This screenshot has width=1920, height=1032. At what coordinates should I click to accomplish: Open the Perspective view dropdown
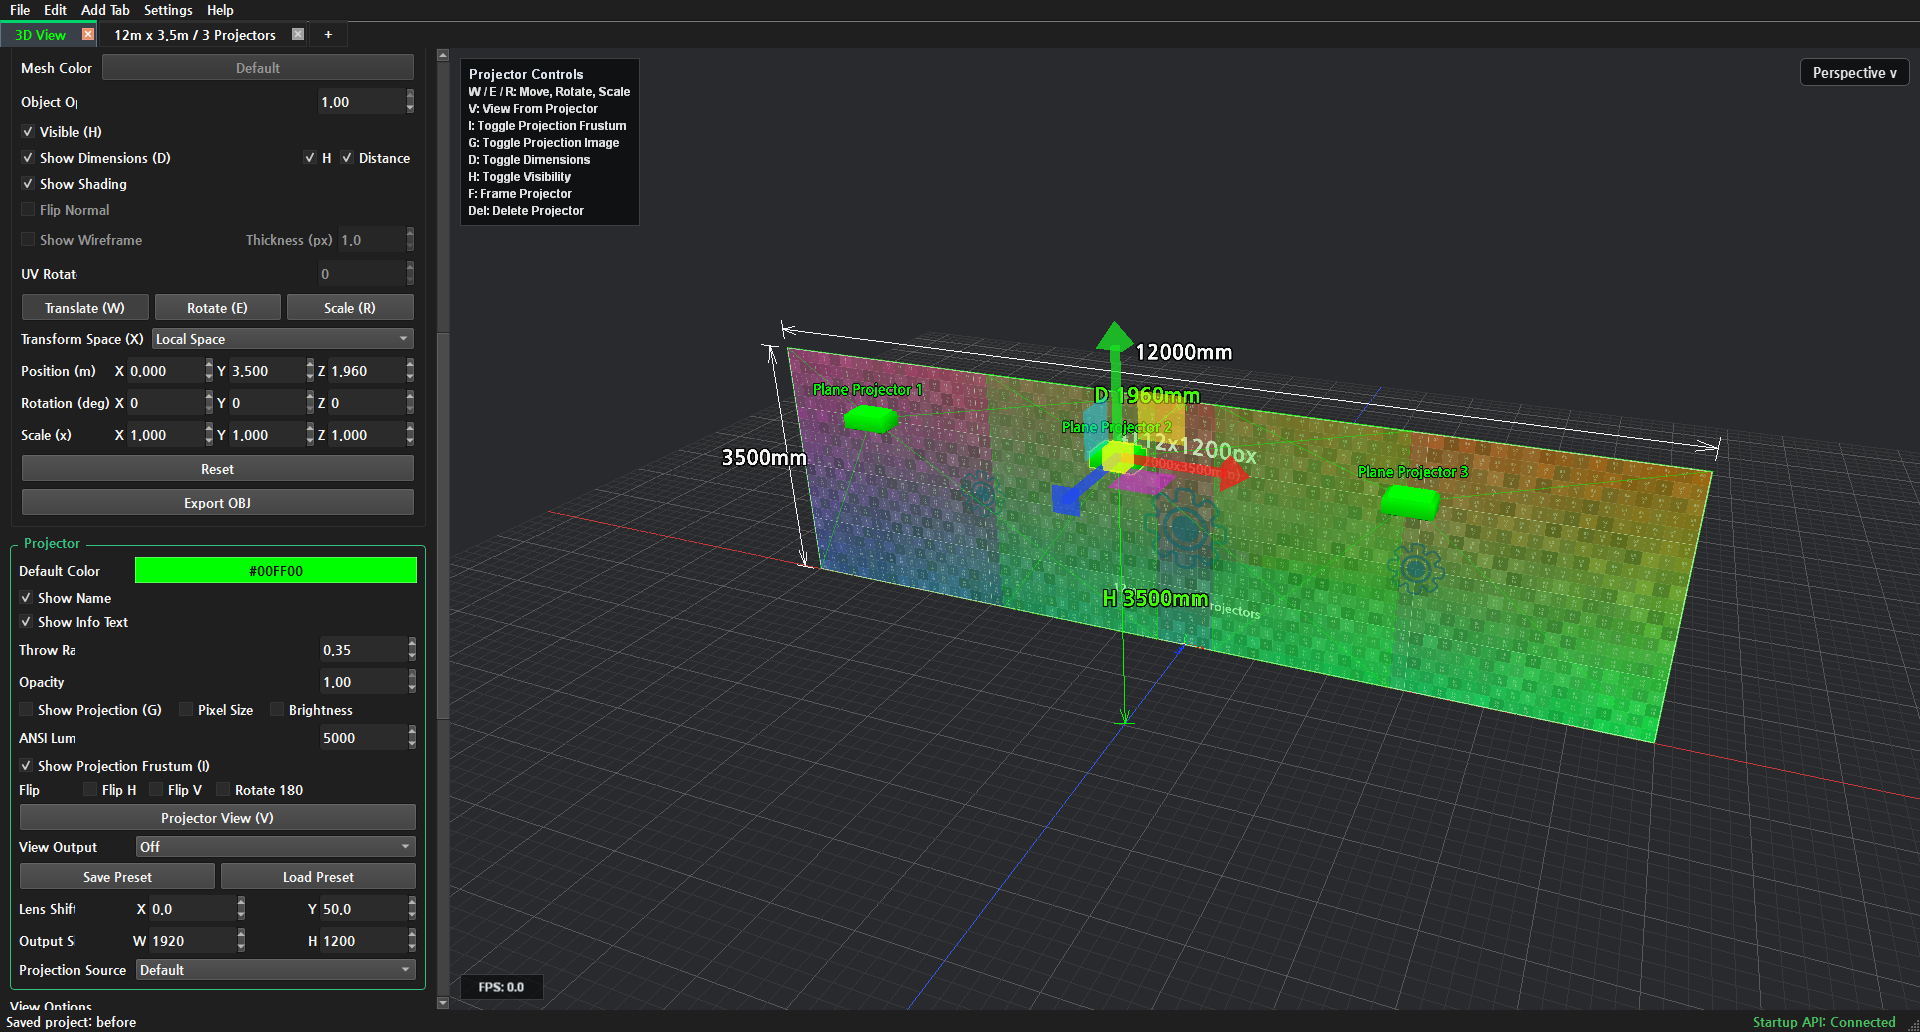(1854, 73)
